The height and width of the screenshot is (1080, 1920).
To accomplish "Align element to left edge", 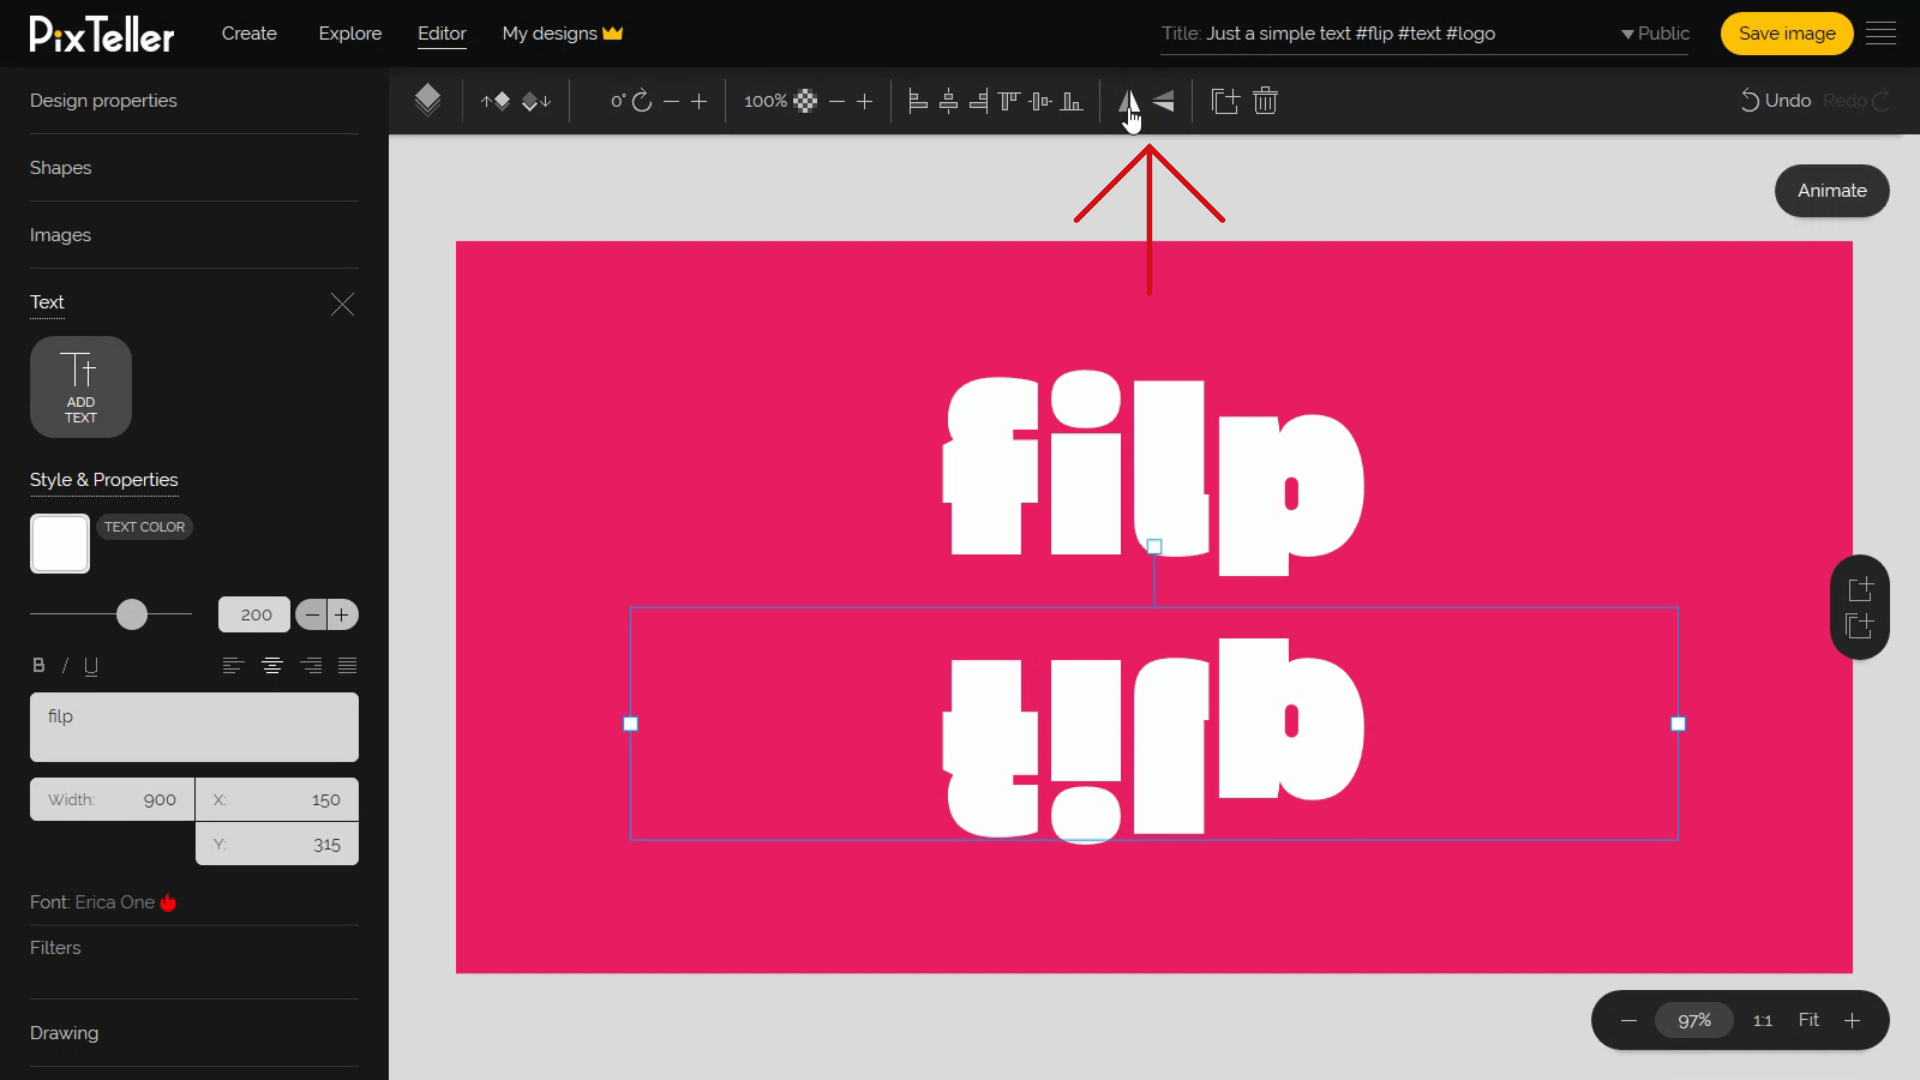I will click(x=917, y=101).
